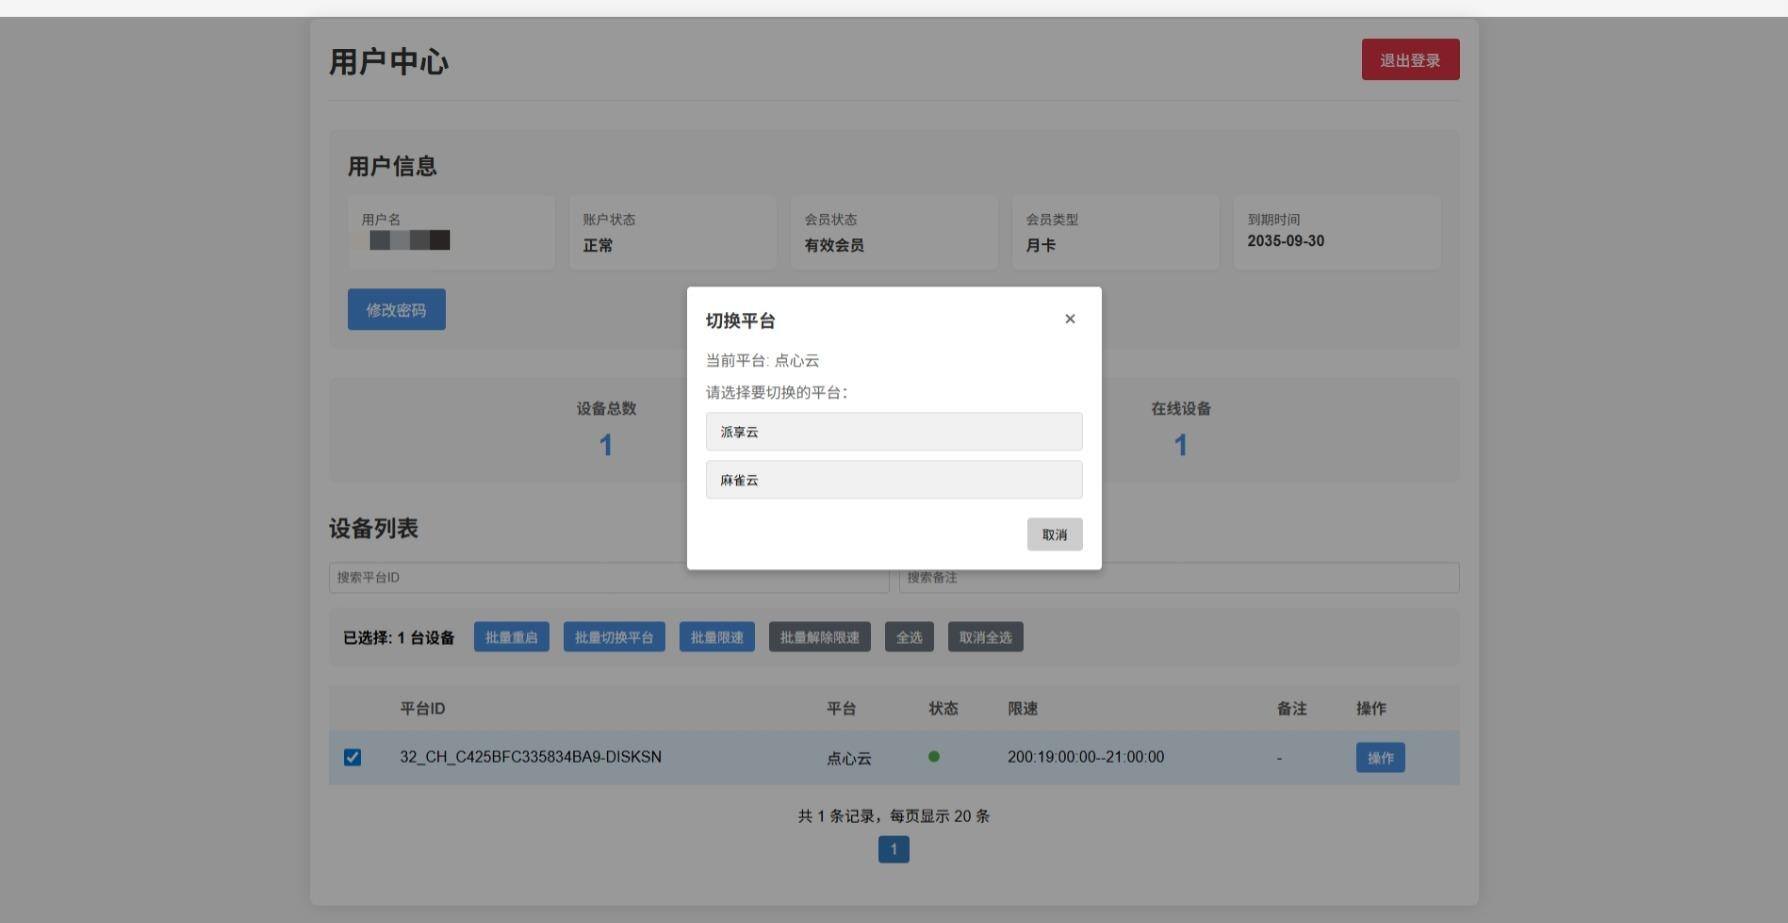Select 派享云 platform option
The width and height of the screenshot is (1788, 923).
(893, 432)
